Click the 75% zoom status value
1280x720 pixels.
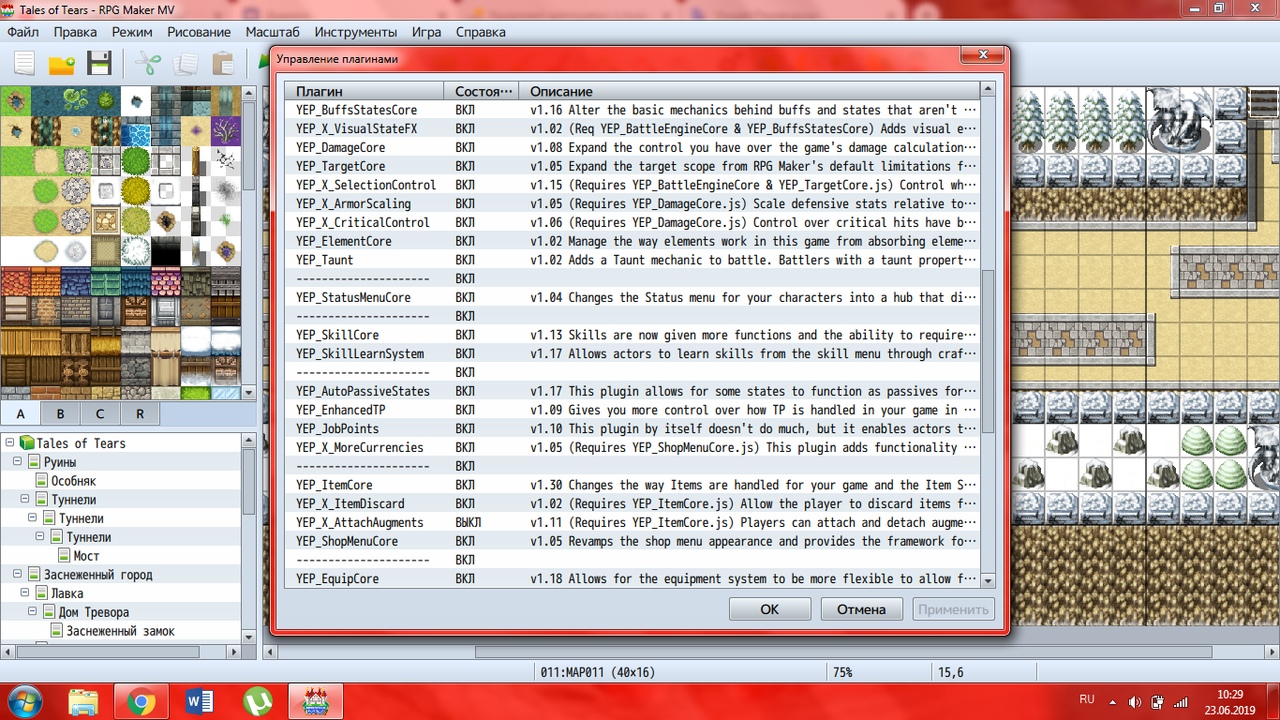tap(843, 673)
